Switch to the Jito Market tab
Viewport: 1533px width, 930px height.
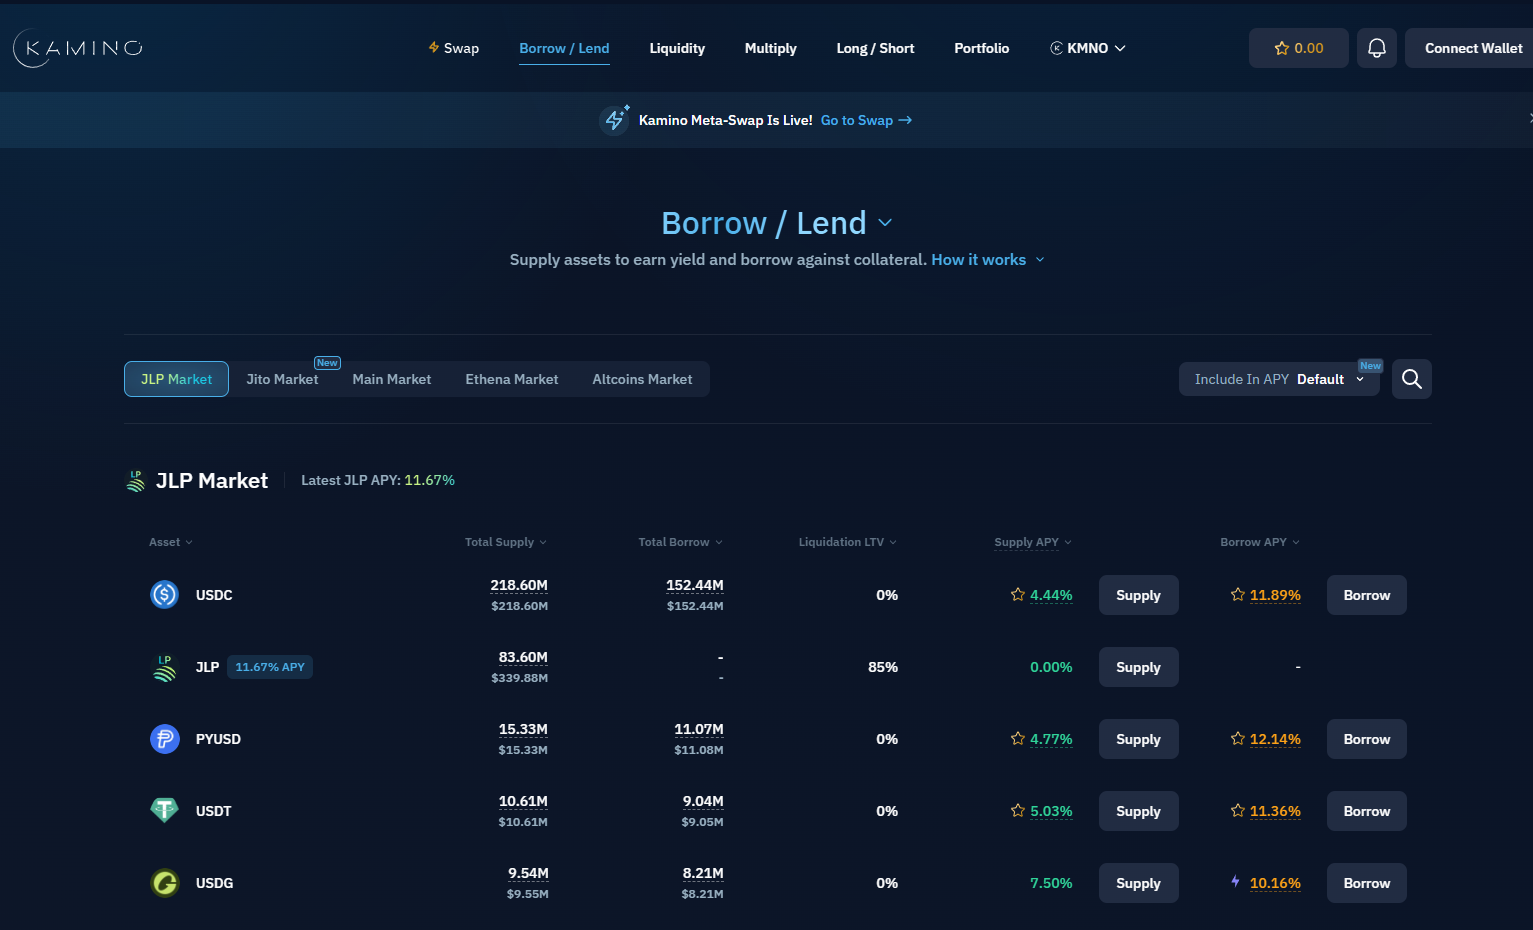coord(282,379)
